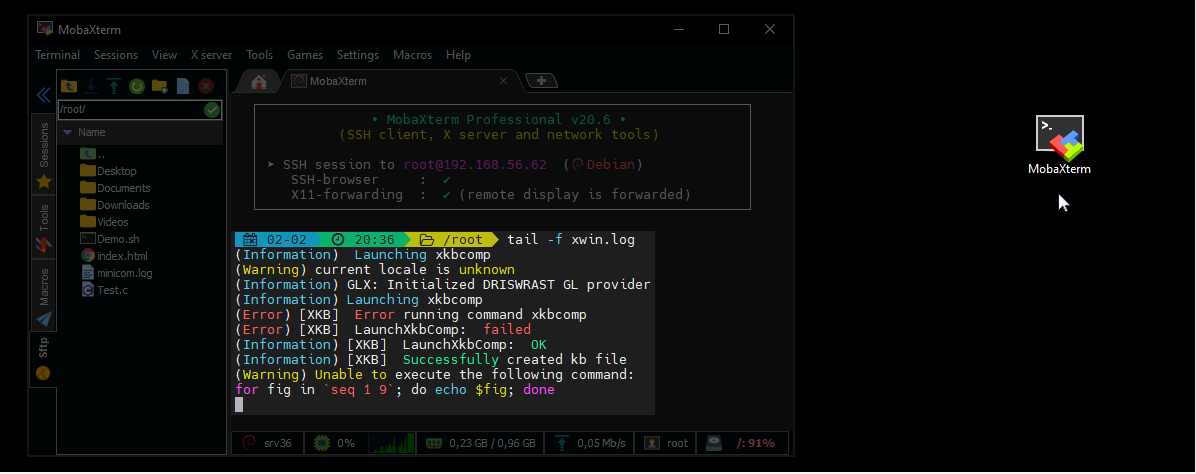The width and height of the screenshot is (1196, 474).
Task: Open the Macros side tab
Action: click(43, 296)
